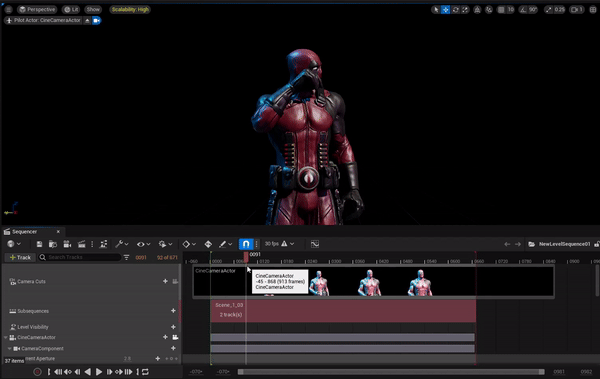This screenshot has width=600, height=379.
Task: Open the Sequencer world globe dropdown
Action: click(14, 244)
